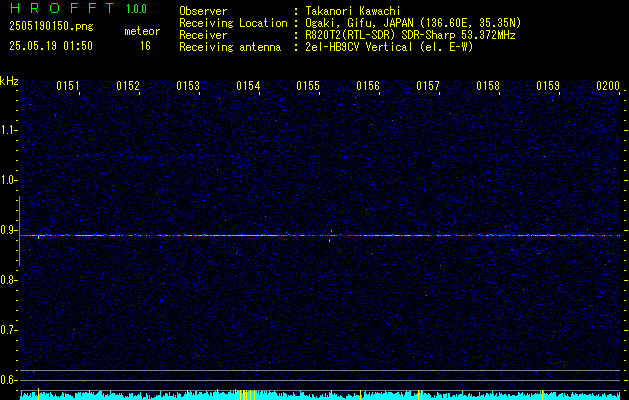
Task: Click the meteor echo blip below 0155
Action: point(330,240)
